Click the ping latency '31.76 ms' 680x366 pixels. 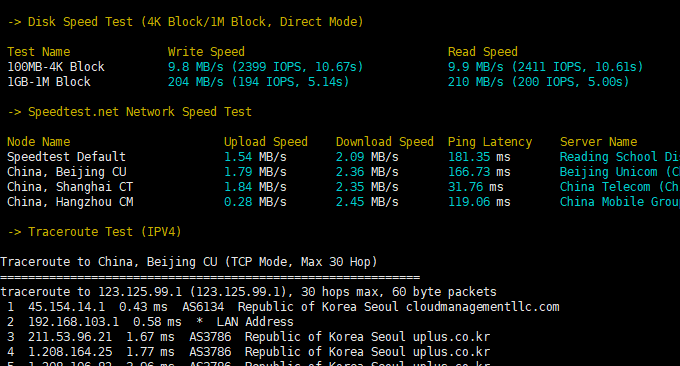tap(476, 187)
